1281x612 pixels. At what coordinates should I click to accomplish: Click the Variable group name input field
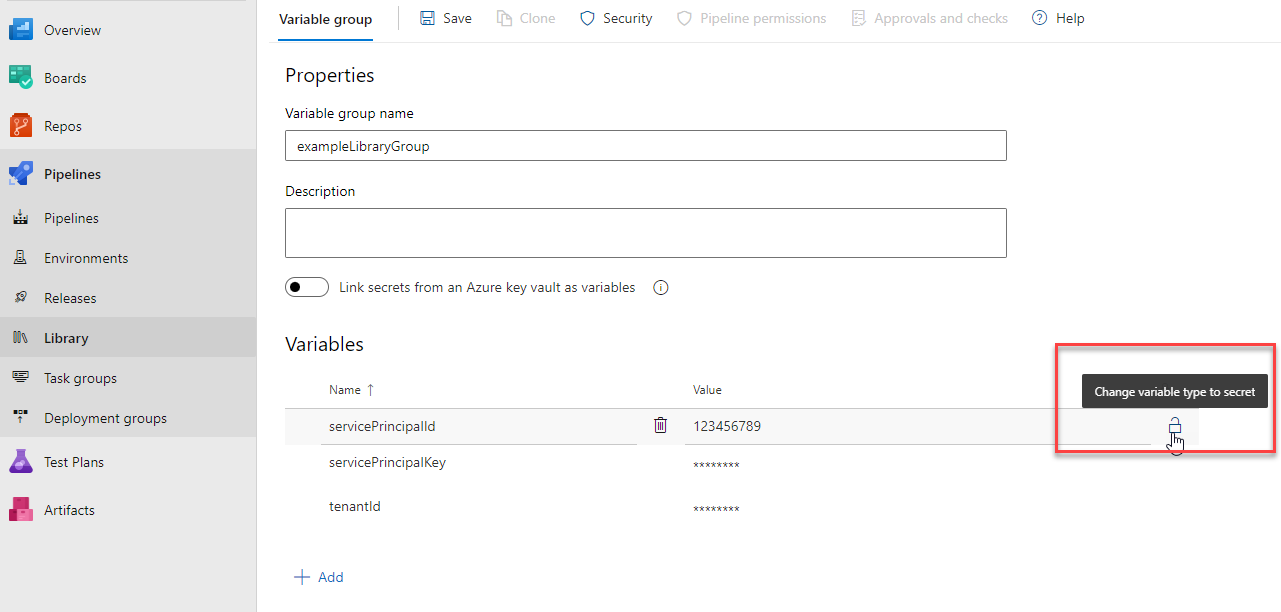click(645, 146)
